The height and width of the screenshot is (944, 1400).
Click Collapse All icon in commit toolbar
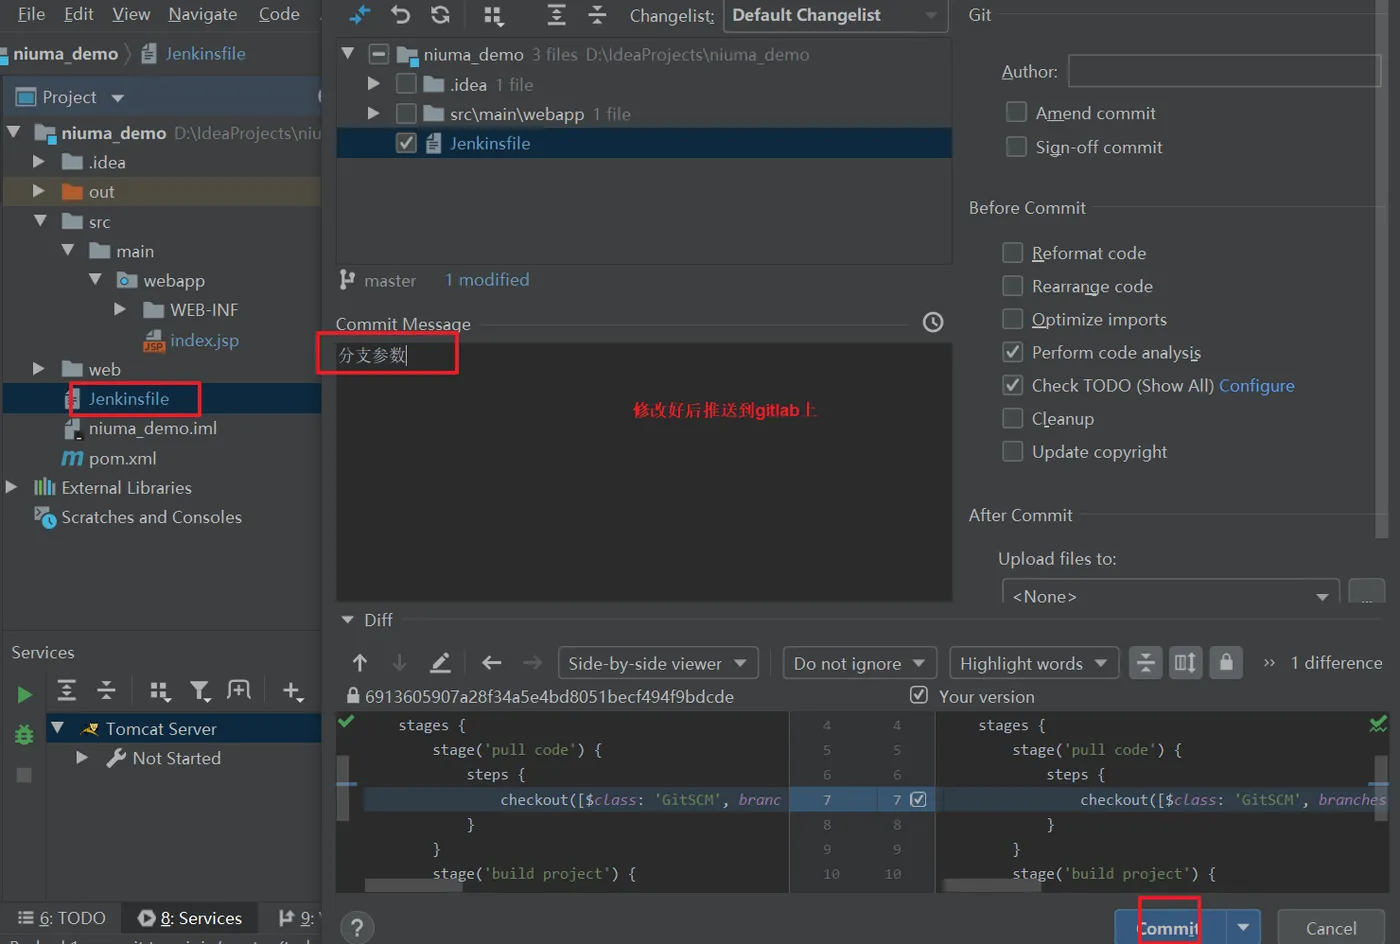pyautogui.click(x=597, y=15)
